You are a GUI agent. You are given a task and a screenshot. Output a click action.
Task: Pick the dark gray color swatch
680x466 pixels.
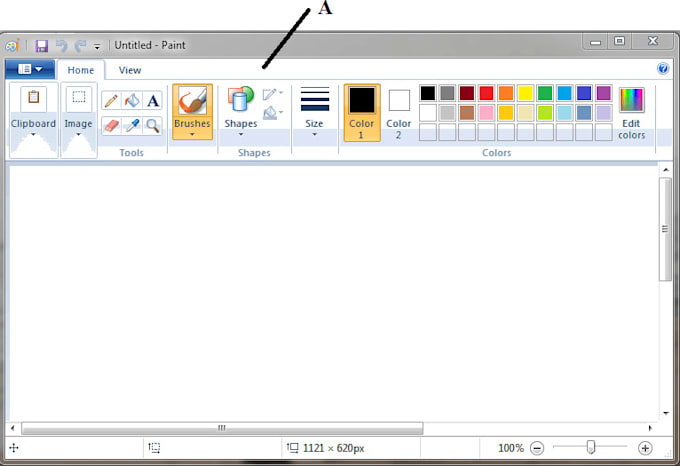[447, 93]
